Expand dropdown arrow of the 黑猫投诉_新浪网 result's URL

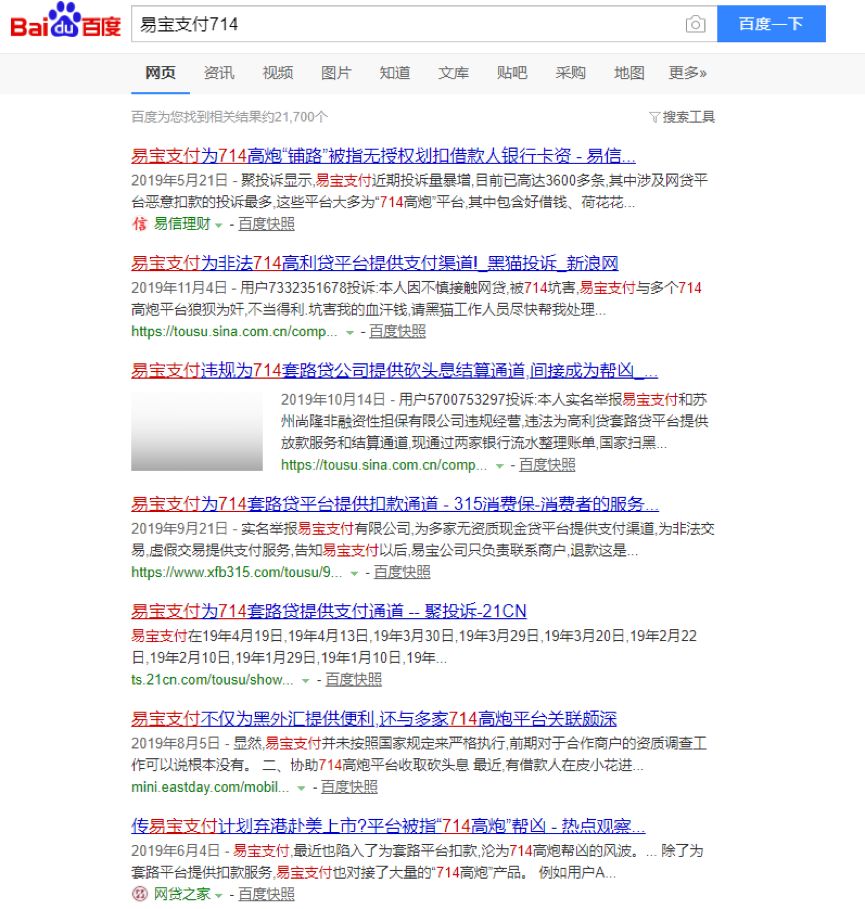click(350, 333)
